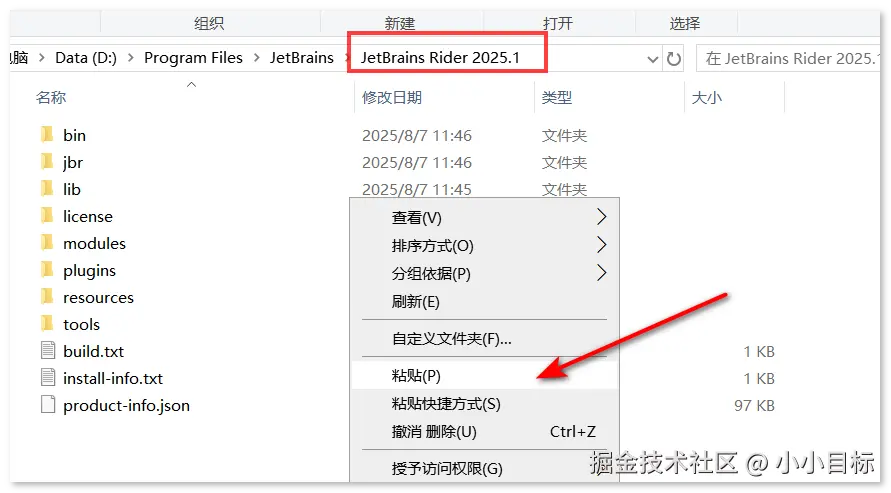Click the license folder icon
891x493 pixels.
click(x=47, y=216)
